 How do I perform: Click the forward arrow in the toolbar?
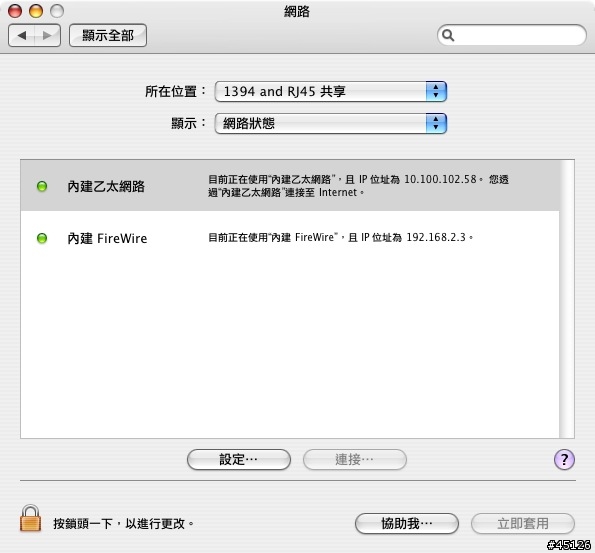pyautogui.click(x=47, y=36)
